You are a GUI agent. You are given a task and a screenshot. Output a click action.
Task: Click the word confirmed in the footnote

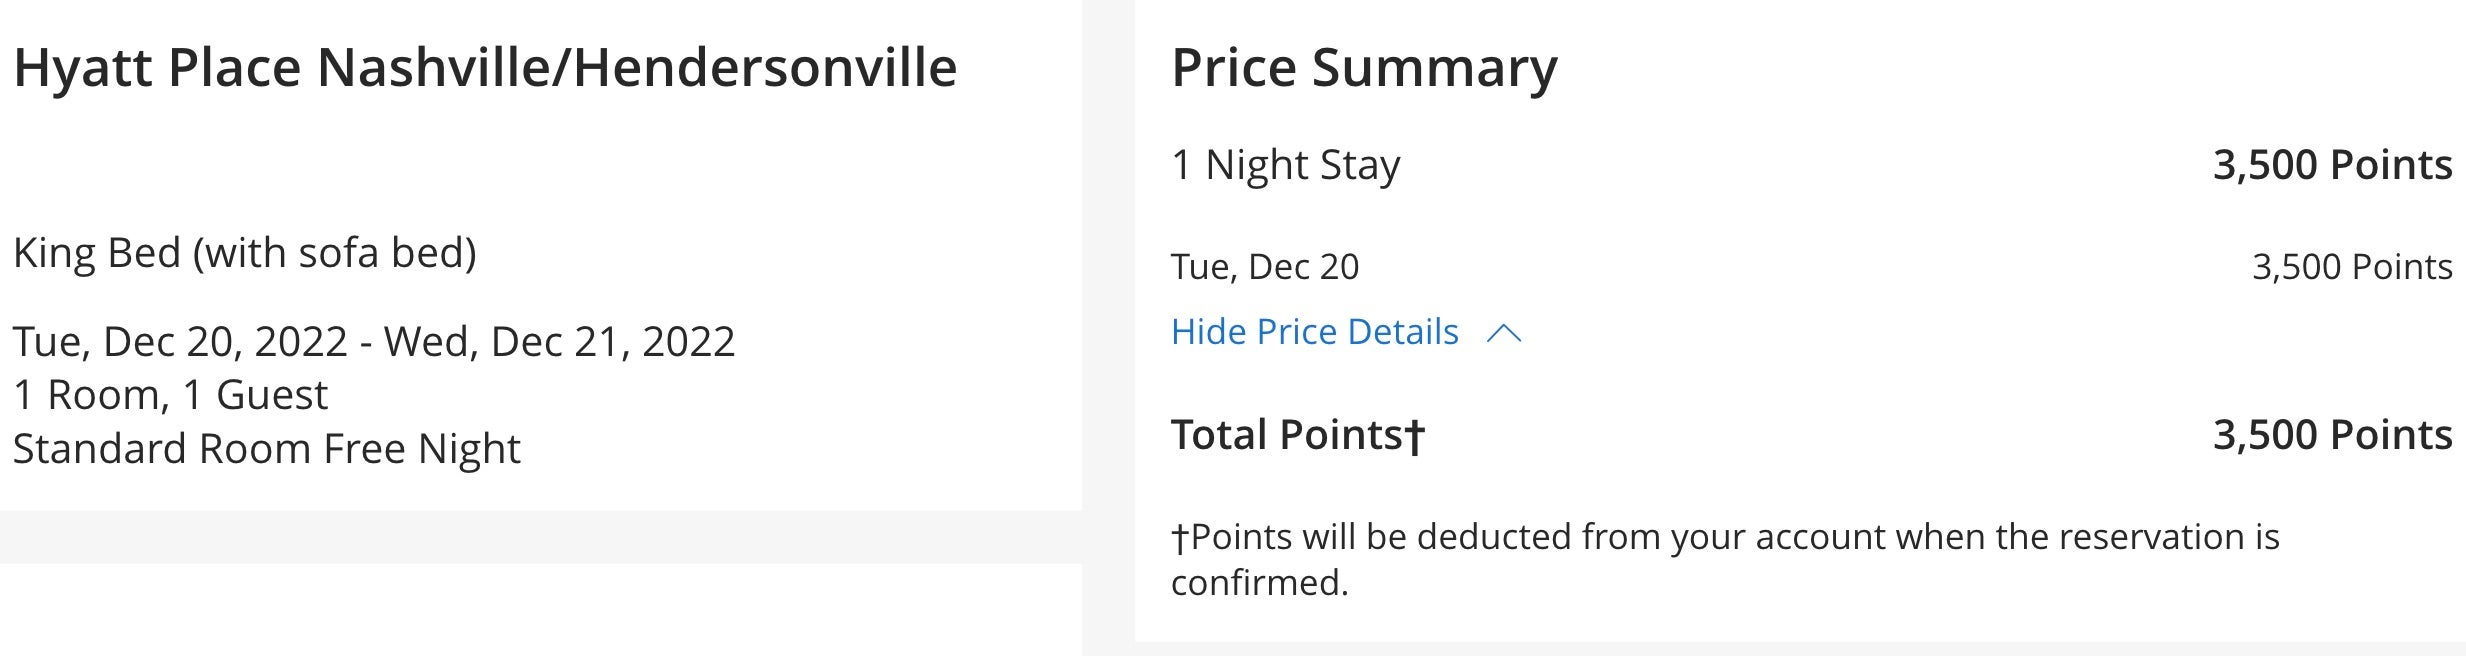pos(1260,583)
